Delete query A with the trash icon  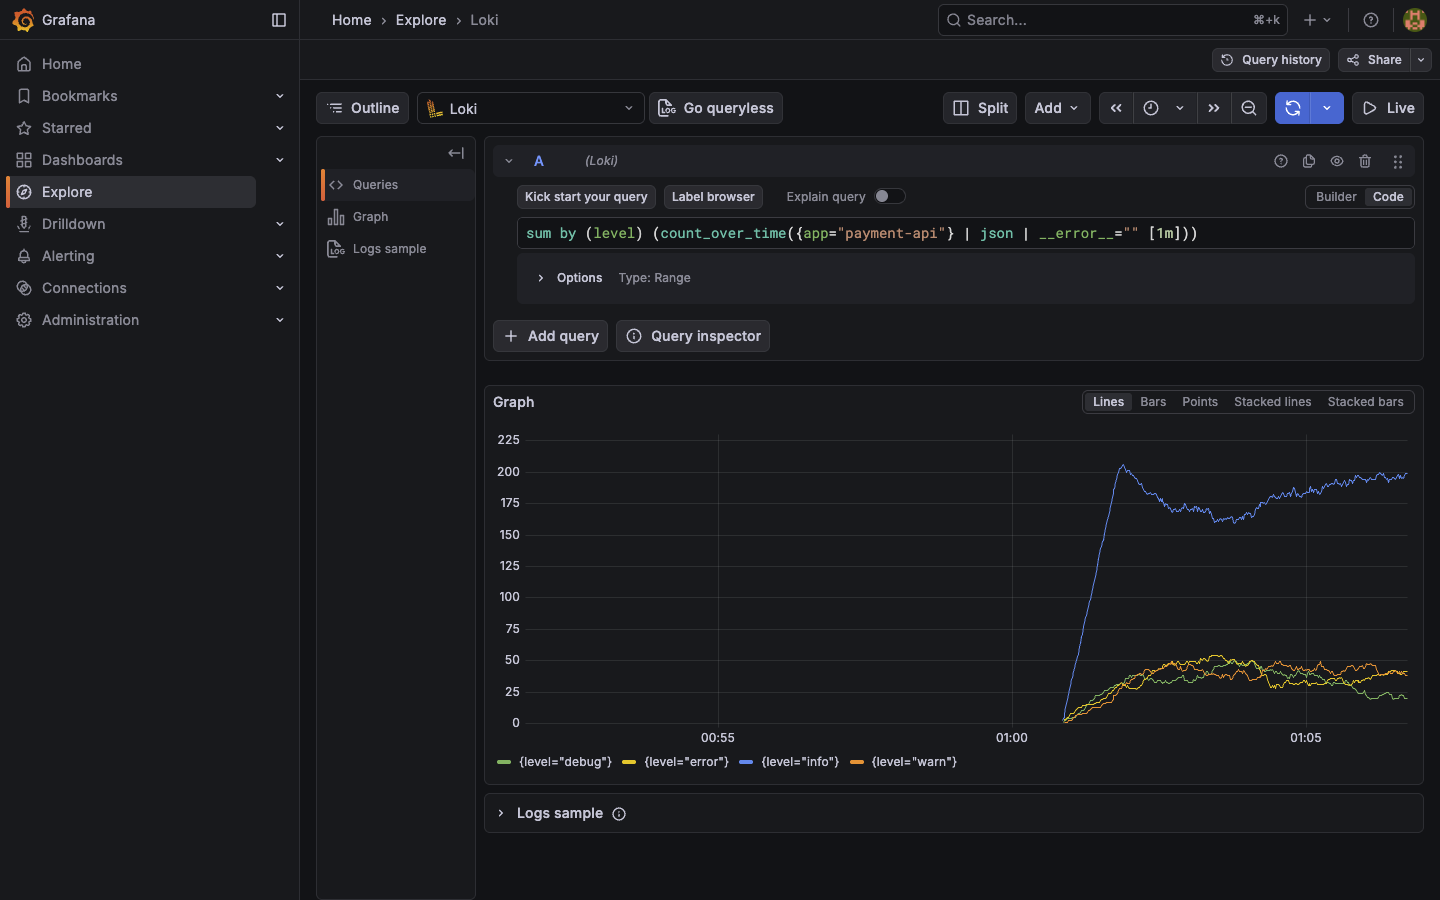click(1365, 161)
